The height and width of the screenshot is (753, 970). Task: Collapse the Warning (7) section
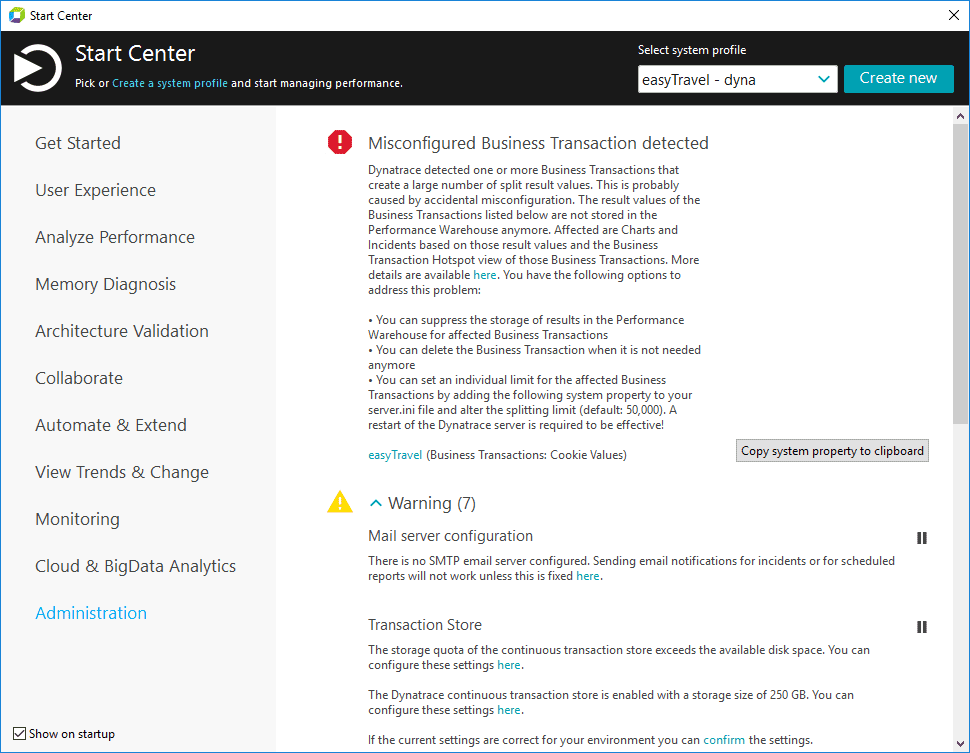pos(376,503)
